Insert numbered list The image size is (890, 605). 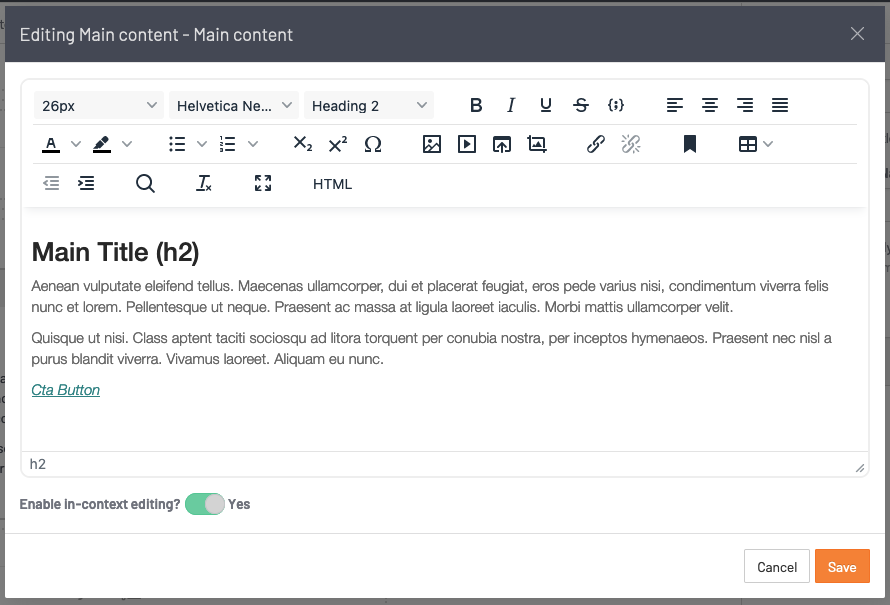click(228, 144)
